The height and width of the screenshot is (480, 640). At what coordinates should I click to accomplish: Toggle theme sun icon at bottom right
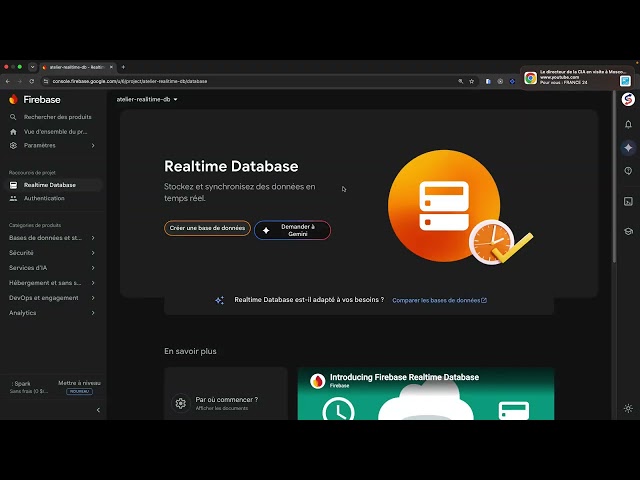(628, 408)
